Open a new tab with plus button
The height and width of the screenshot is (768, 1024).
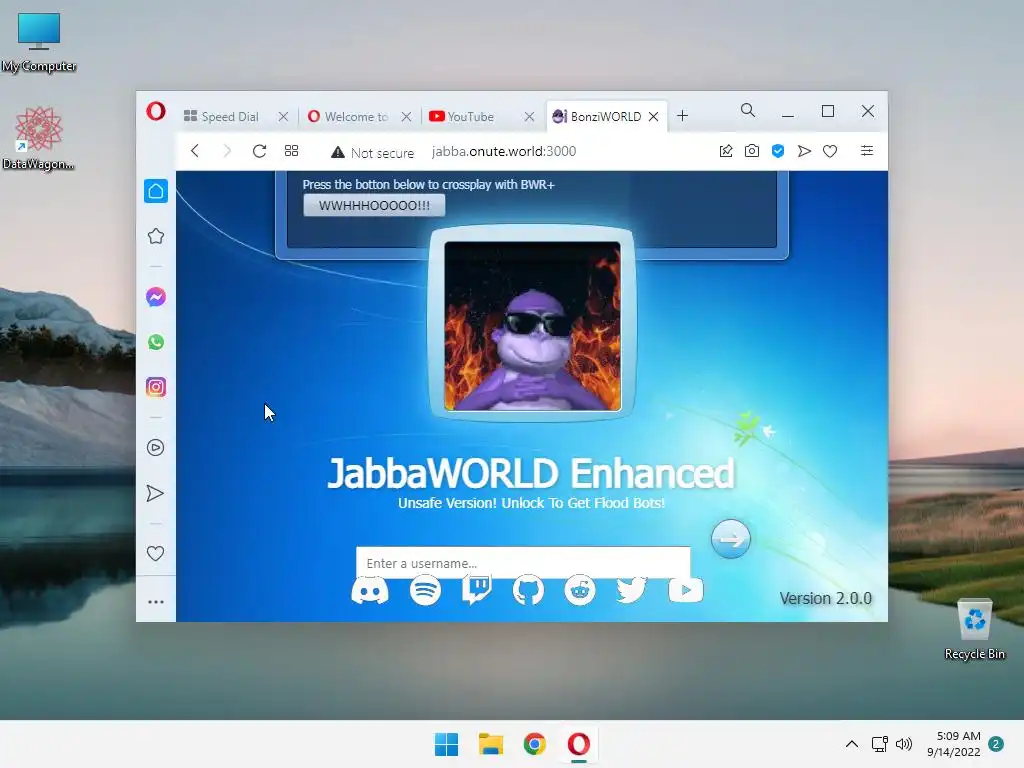pyautogui.click(x=682, y=116)
